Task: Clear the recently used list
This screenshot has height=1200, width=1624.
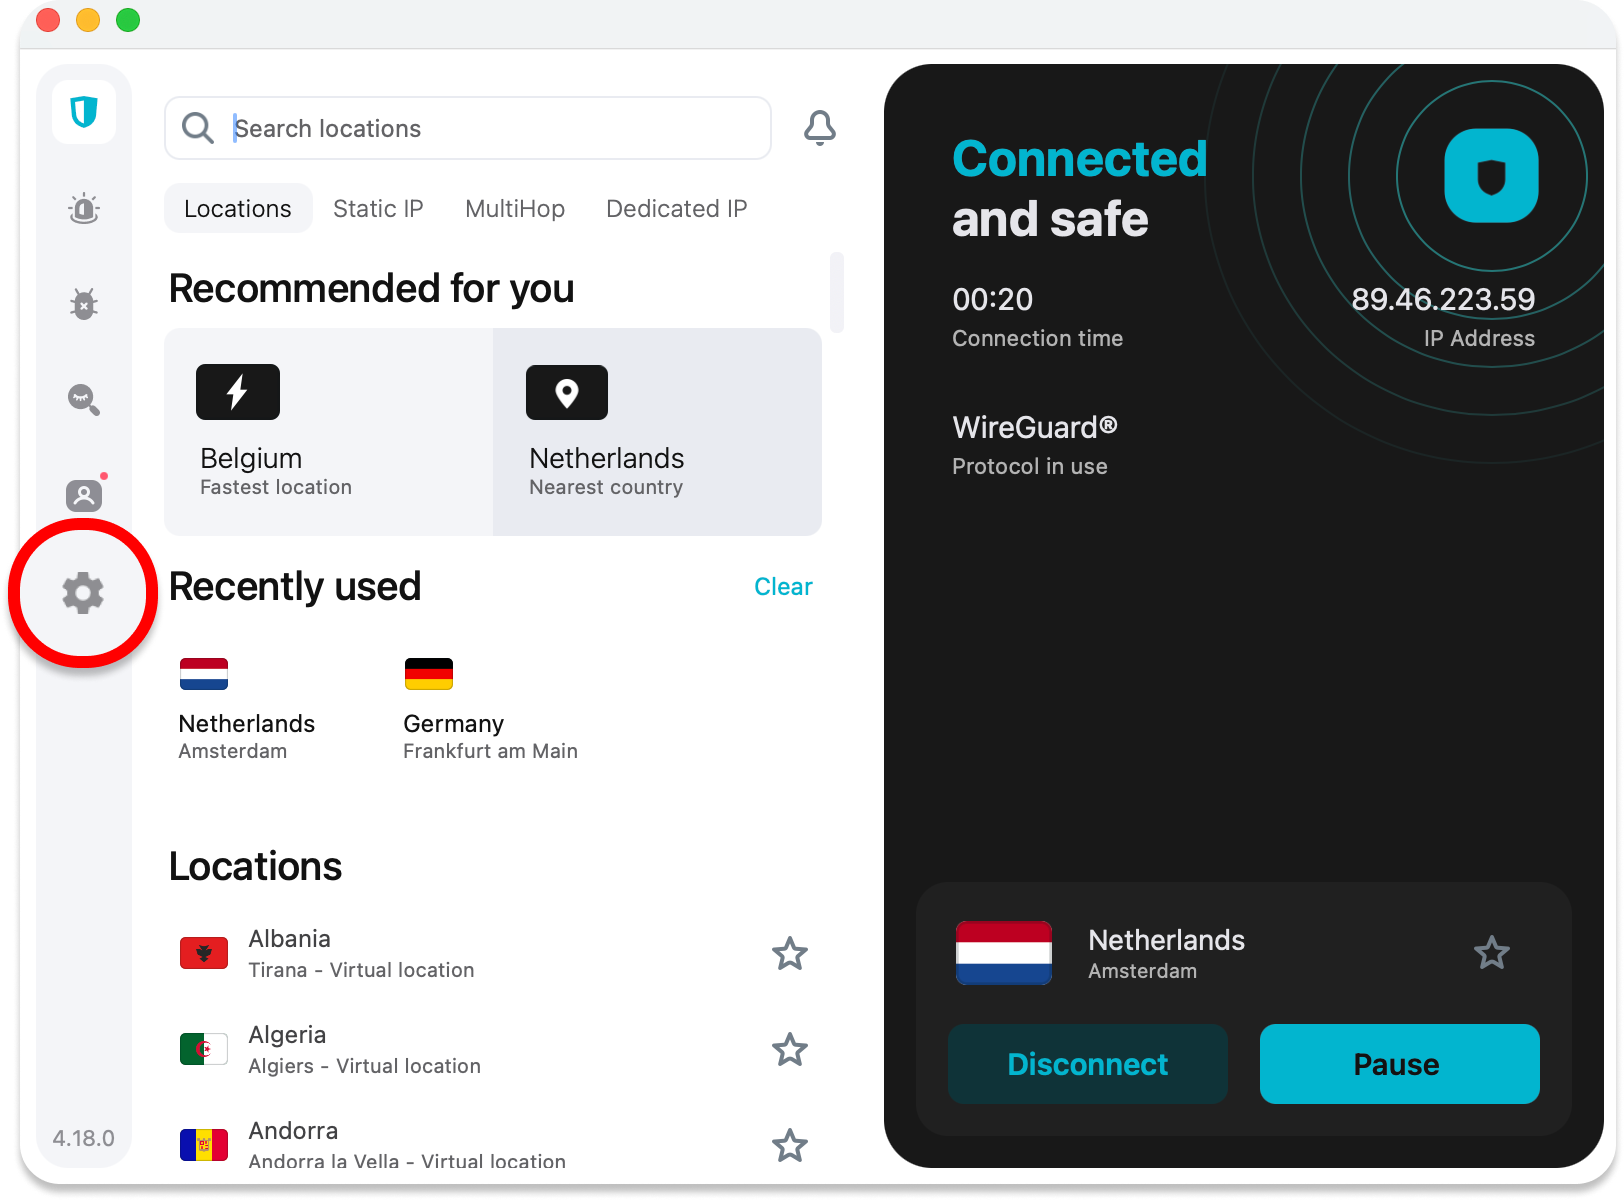Action: pyautogui.click(x=783, y=587)
